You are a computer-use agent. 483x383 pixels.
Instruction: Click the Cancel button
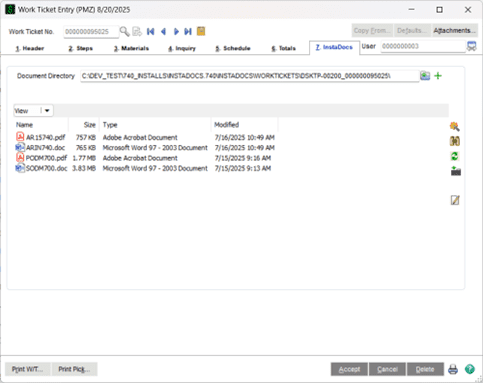click(387, 369)
